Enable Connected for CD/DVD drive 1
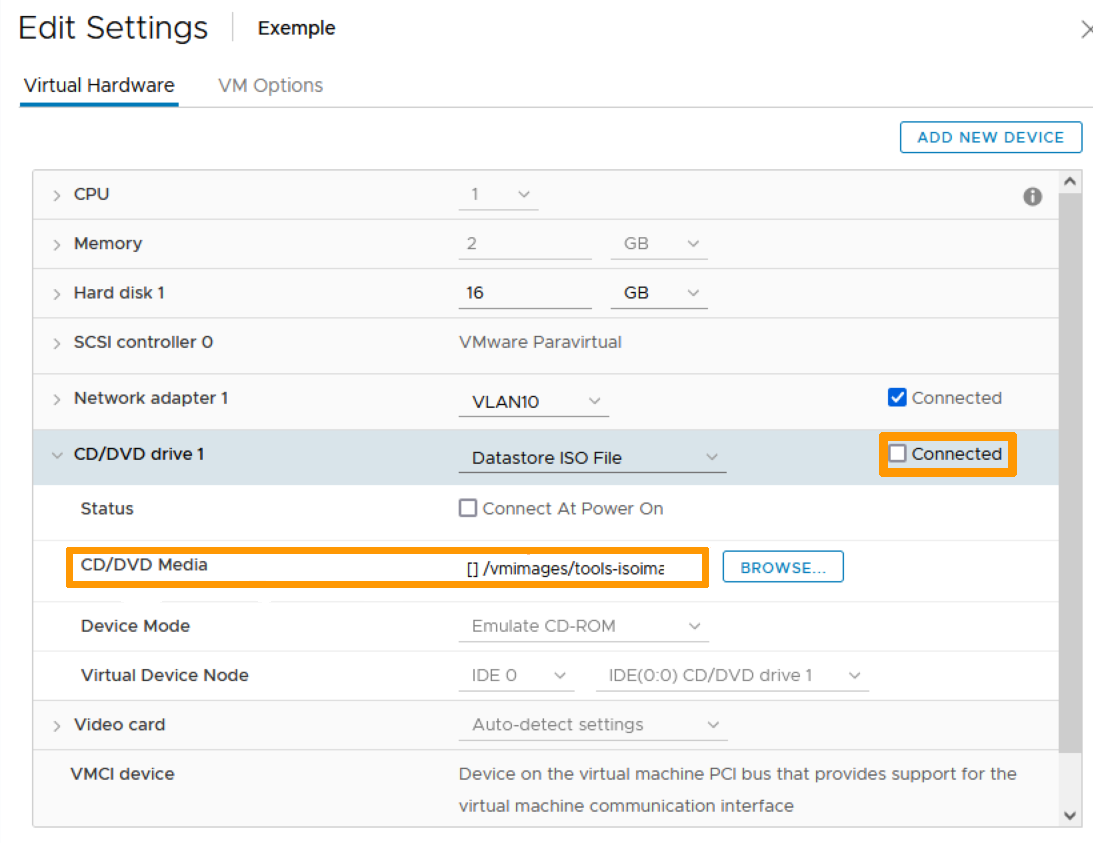 (x=898, y=454)
